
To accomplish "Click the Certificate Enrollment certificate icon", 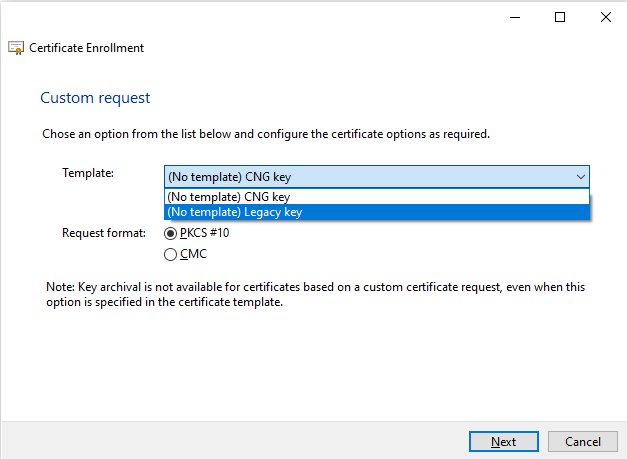I will 16,48.
